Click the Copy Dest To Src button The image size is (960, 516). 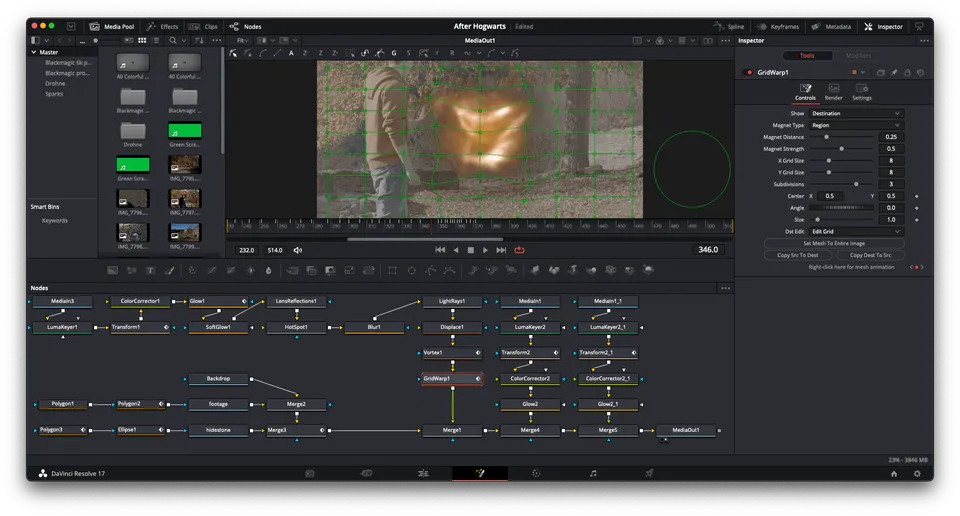pyautogui.click(x=870, y=255)
